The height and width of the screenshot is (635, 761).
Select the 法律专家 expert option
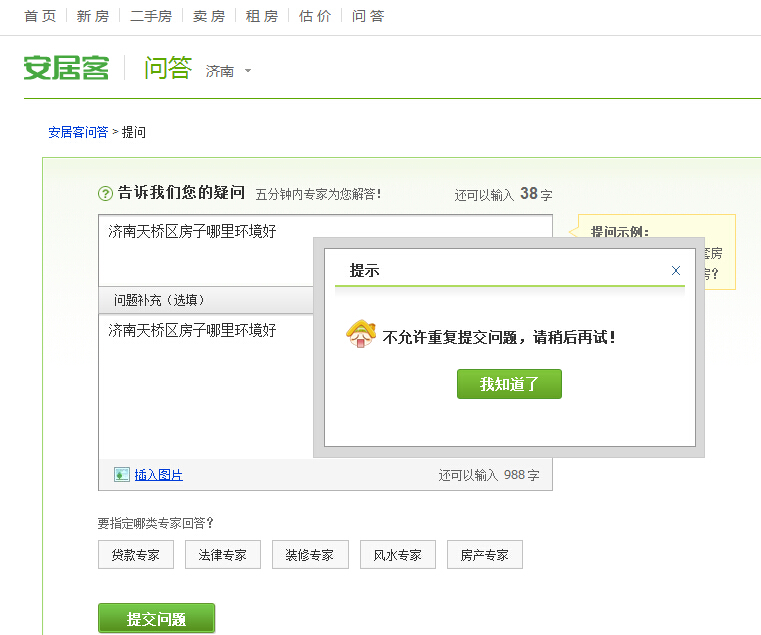(x=223, y=554)
